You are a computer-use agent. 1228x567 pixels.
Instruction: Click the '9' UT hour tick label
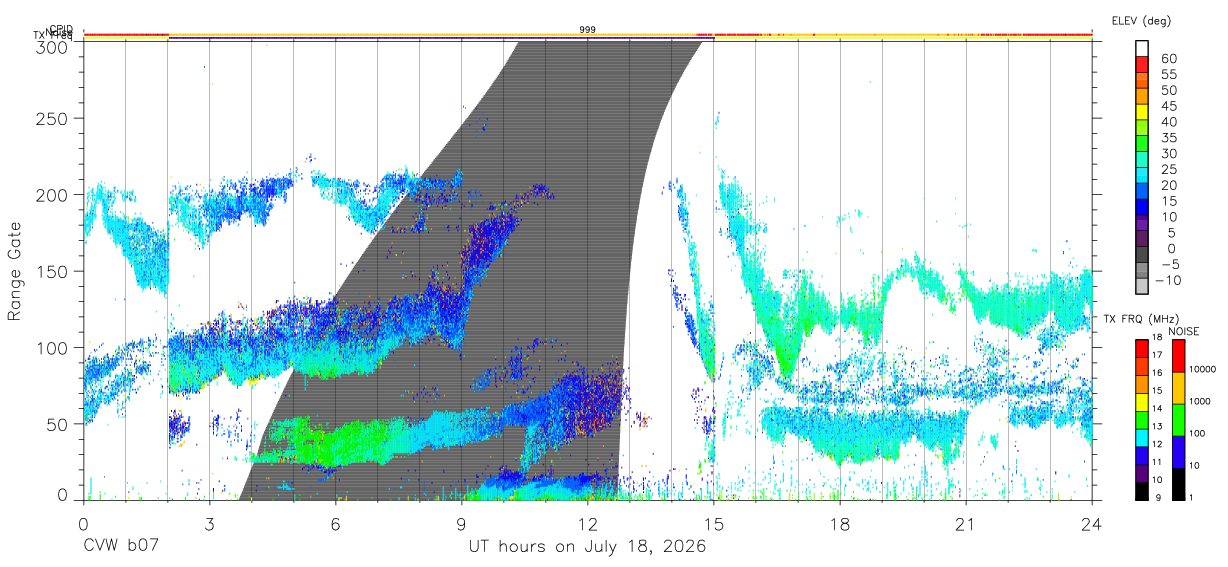click(461, 523)
